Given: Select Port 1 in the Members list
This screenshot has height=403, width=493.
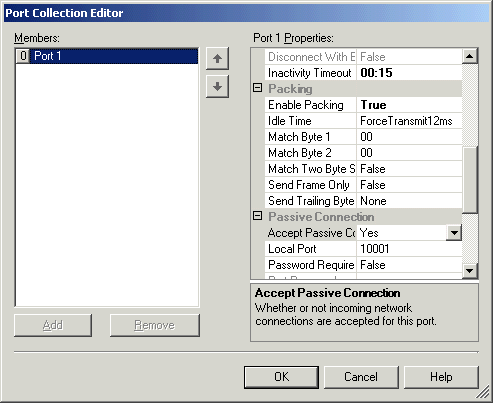Looking at the screenshot, I should (107, 56).
